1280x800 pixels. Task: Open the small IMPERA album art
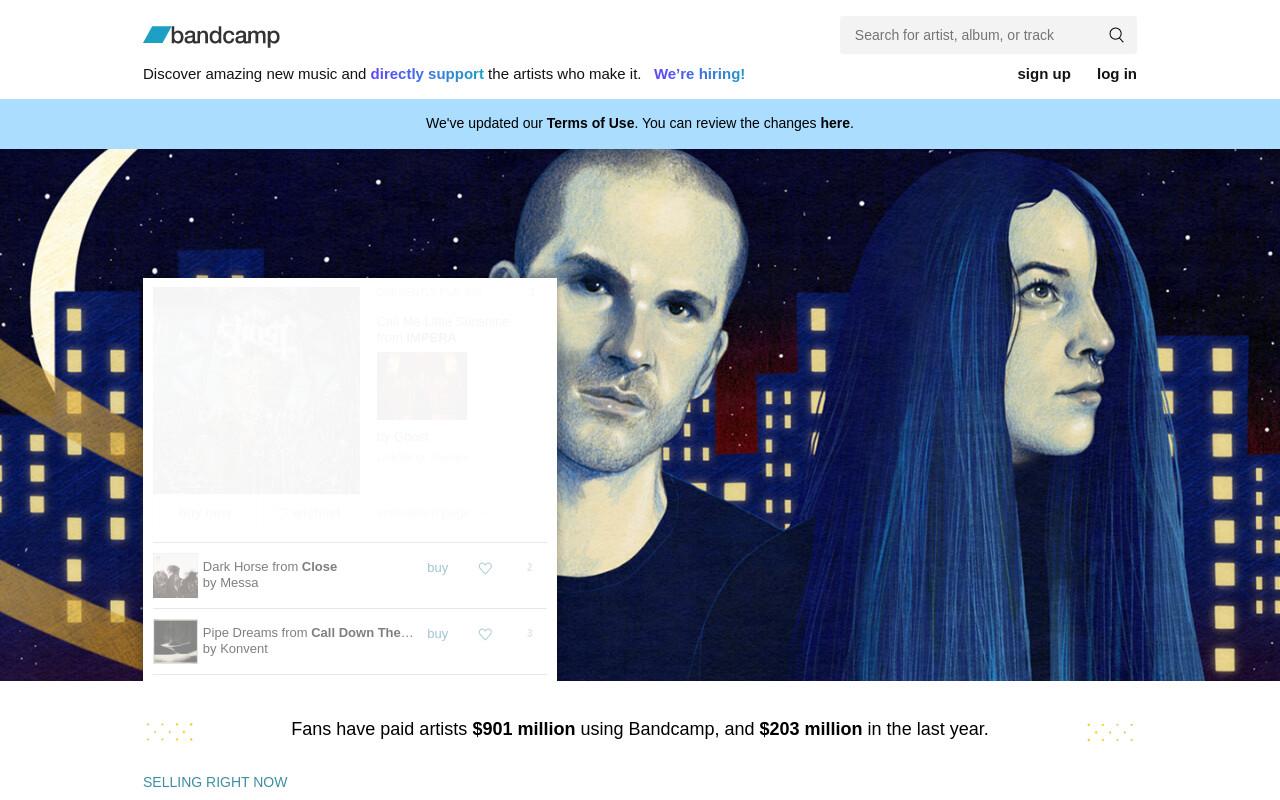422,386
